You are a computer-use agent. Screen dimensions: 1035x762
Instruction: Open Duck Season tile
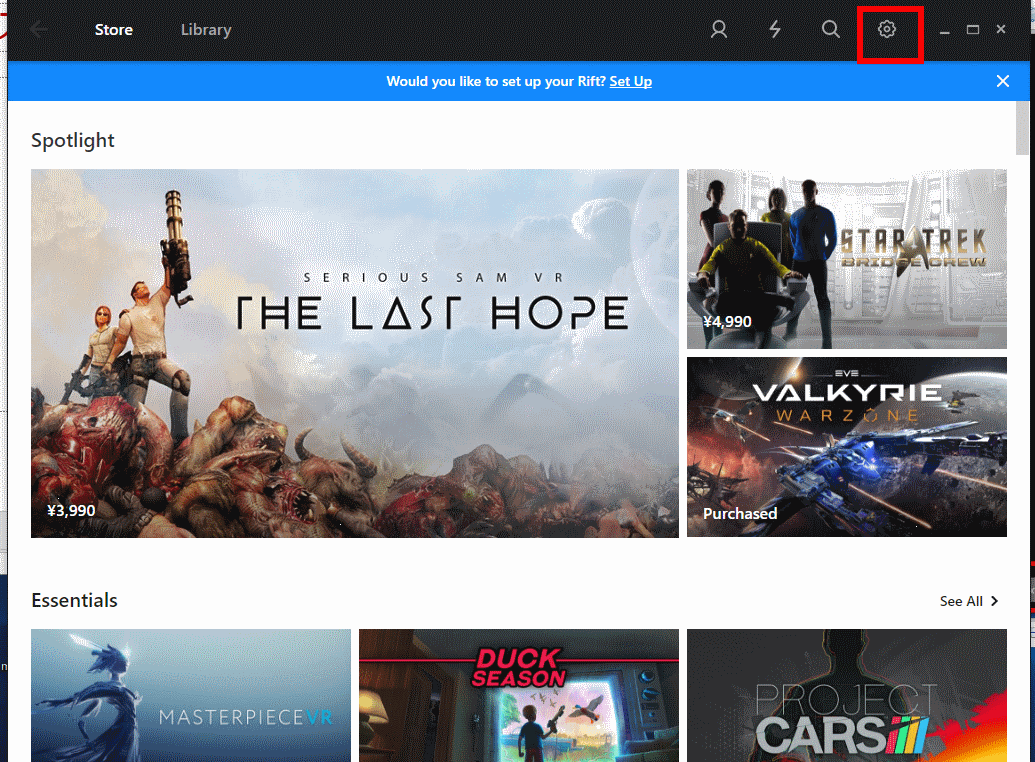point(519,695)
